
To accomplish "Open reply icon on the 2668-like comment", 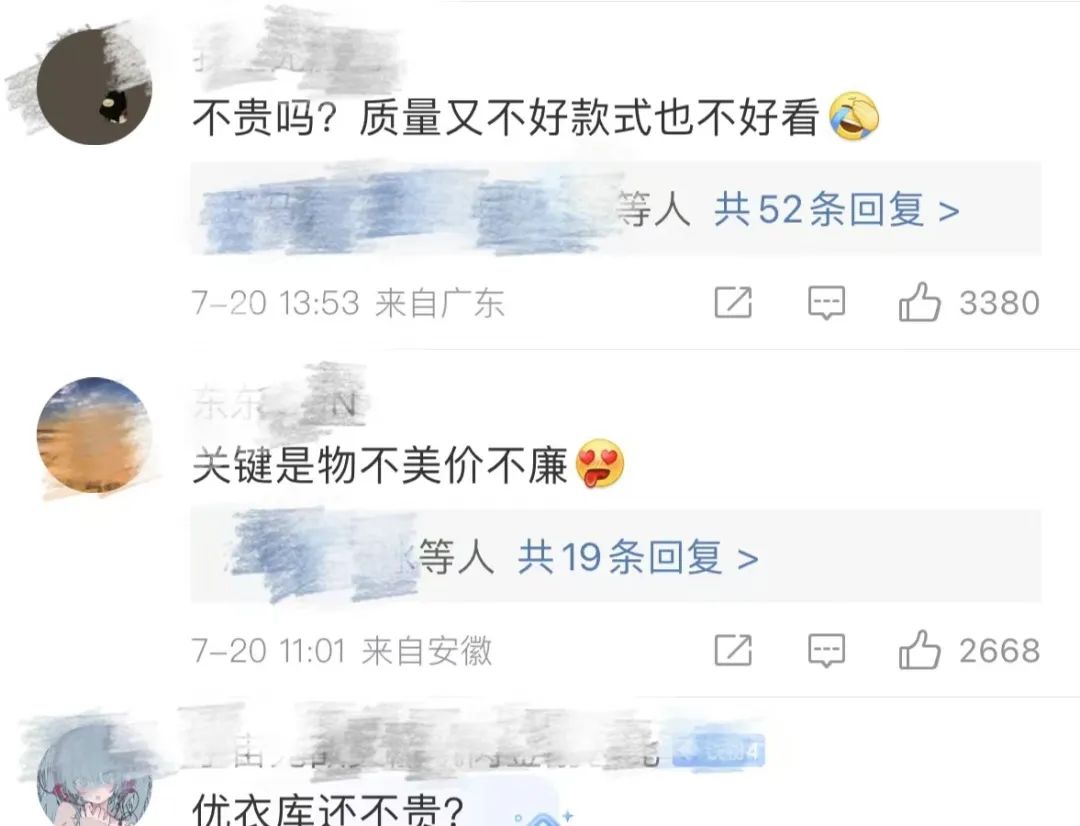I will tap(826, 651).
